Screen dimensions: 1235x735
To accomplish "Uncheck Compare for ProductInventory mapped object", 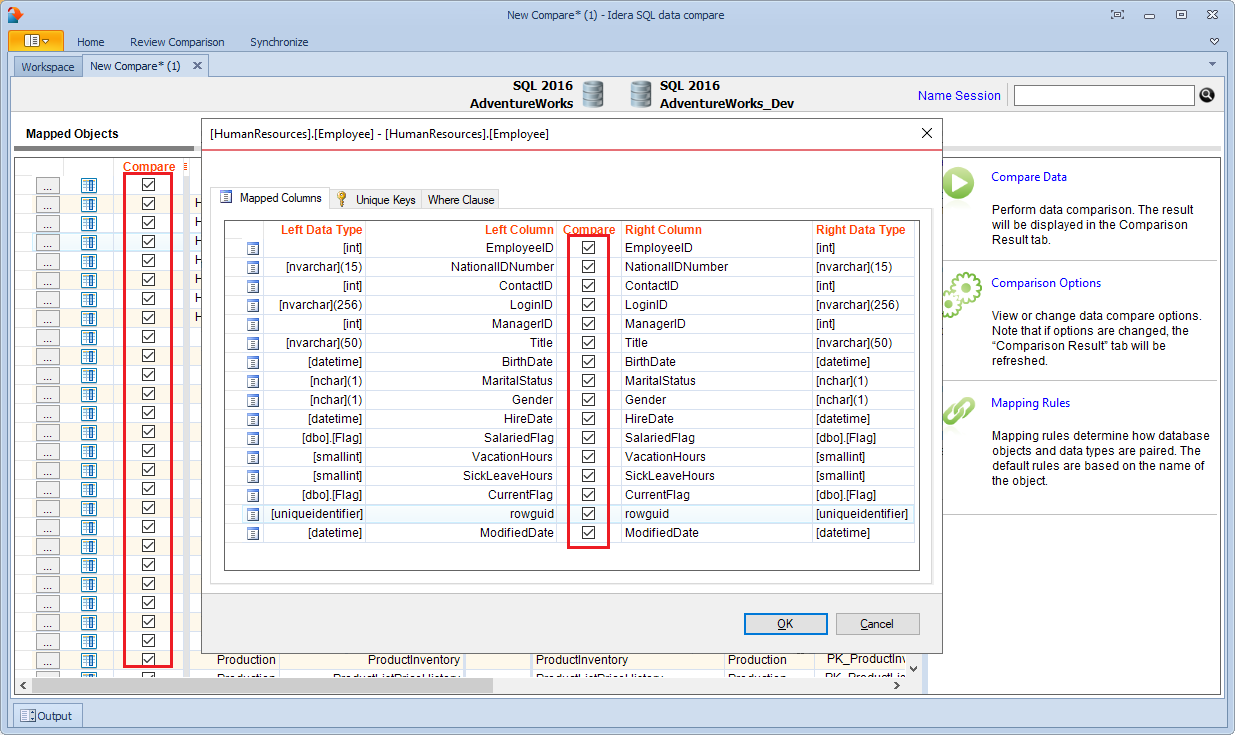I will [148, 659].
